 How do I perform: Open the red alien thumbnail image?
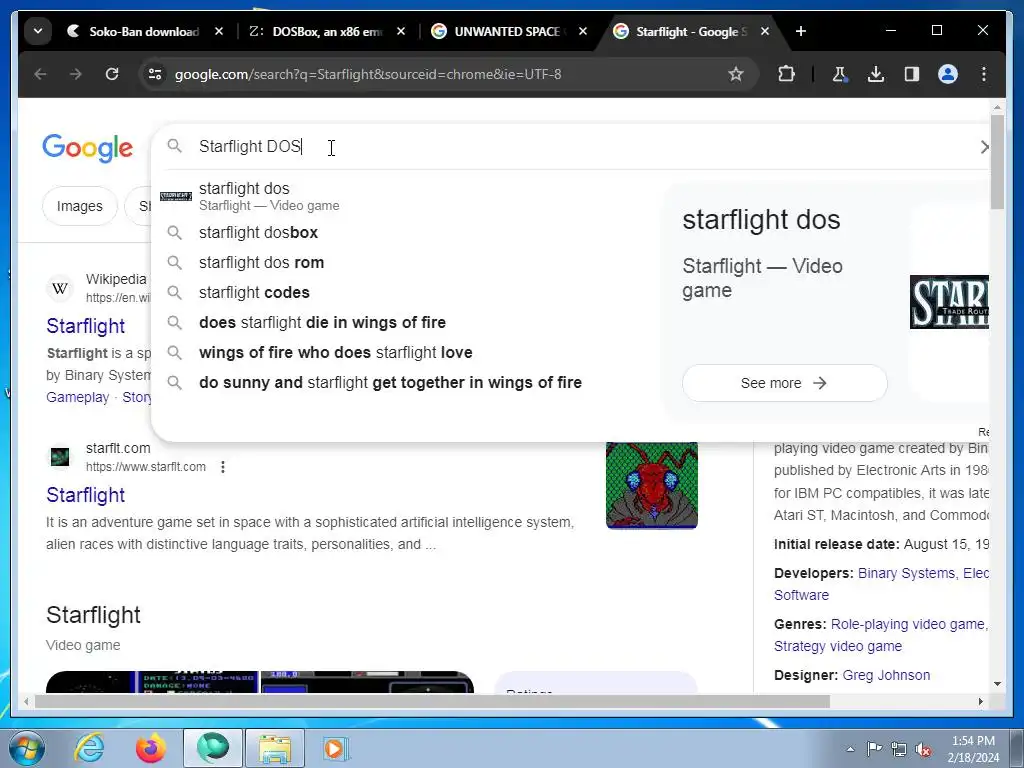point(652,485)
